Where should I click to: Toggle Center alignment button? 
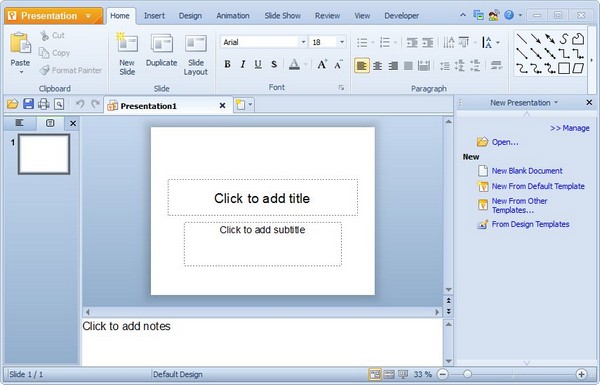tap(377, 66)
